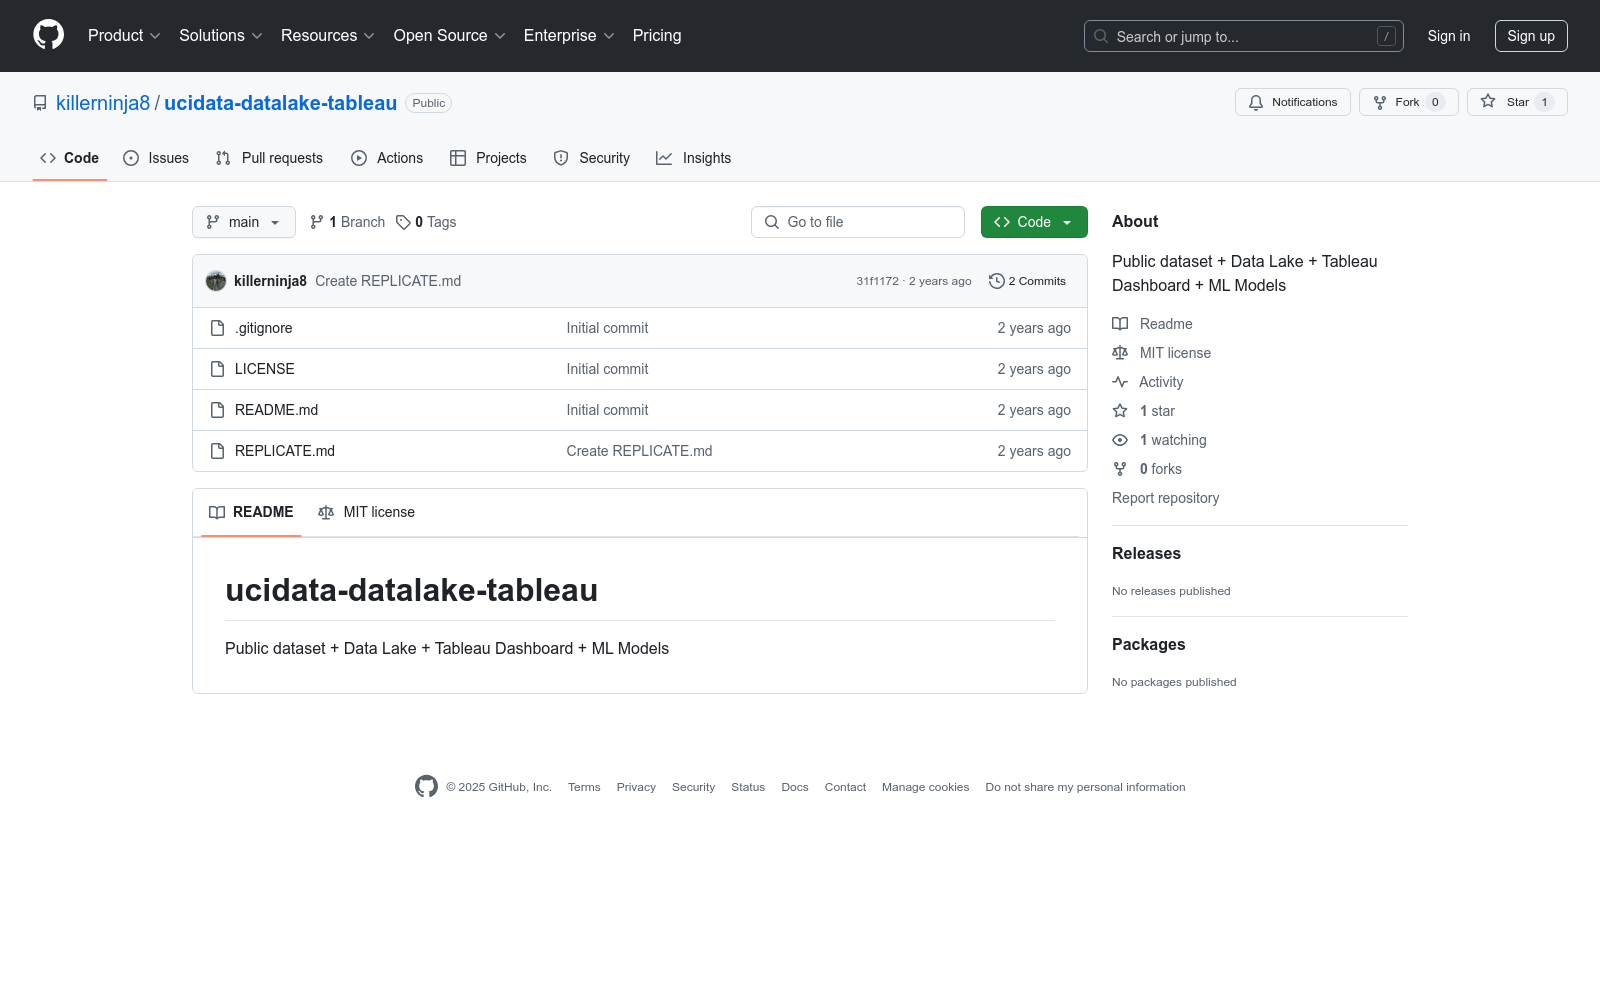Click the branch icon beside 1 Branch

(x=317, y=222)
